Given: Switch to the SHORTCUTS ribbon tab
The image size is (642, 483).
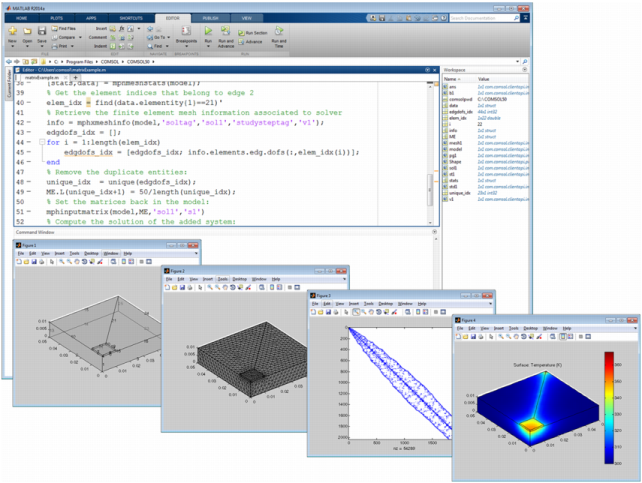Looking at the screenshot, I should [131, 18].
